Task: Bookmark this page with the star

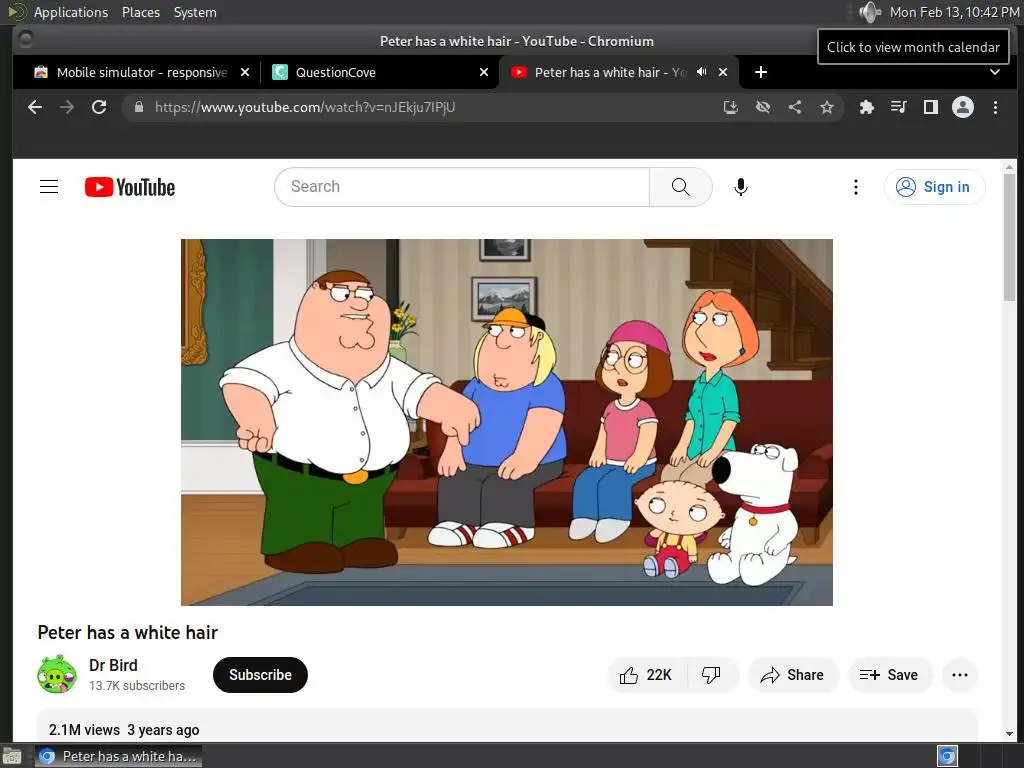Action: (827, 107)
